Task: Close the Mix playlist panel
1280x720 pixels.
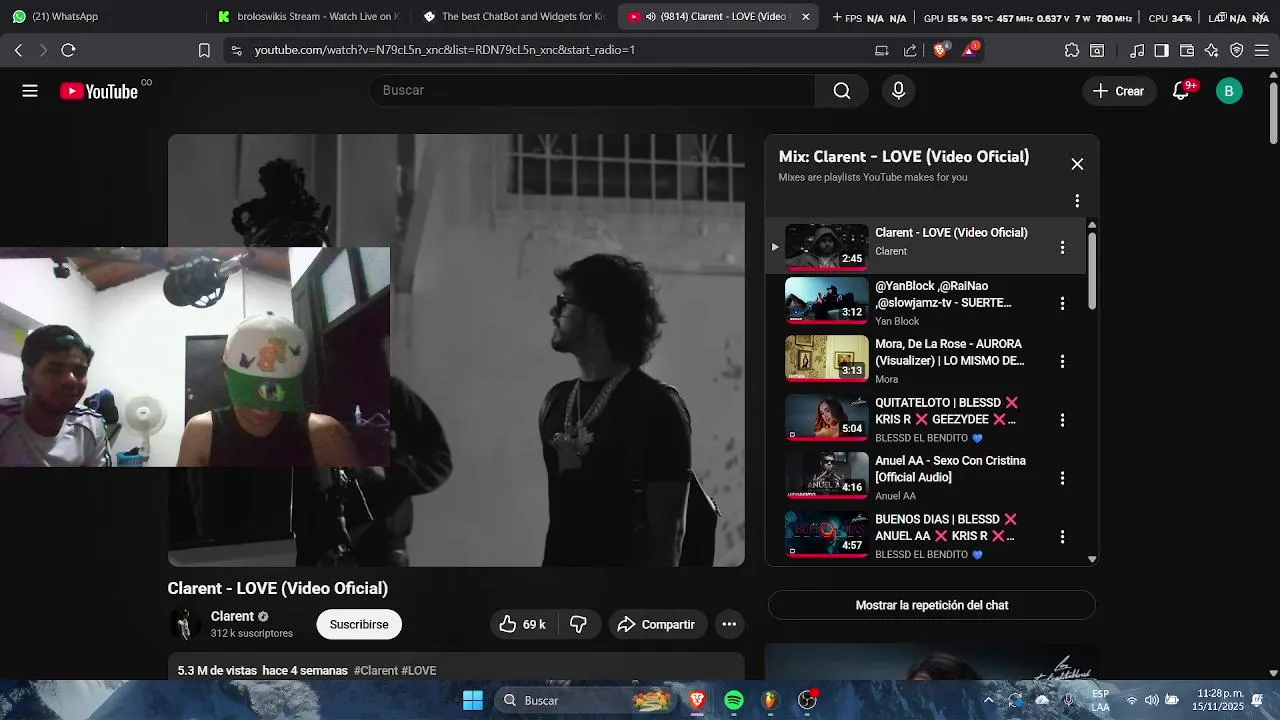Action: [1077, 164]
